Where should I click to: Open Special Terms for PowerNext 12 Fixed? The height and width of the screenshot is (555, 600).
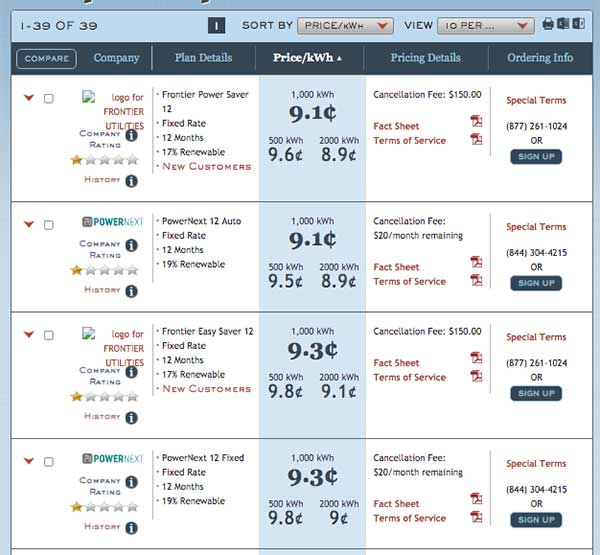click(536, 463)
